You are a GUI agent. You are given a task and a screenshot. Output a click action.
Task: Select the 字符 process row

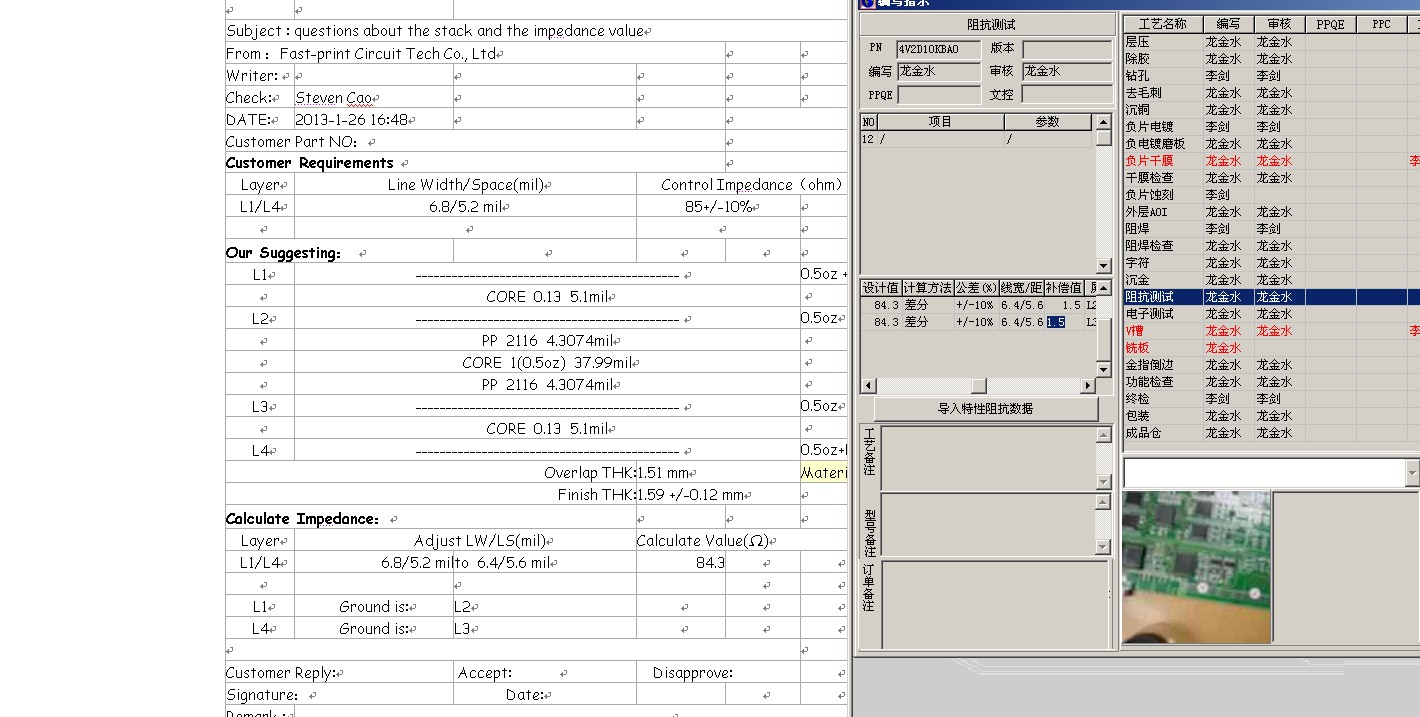click(1270, 263)
